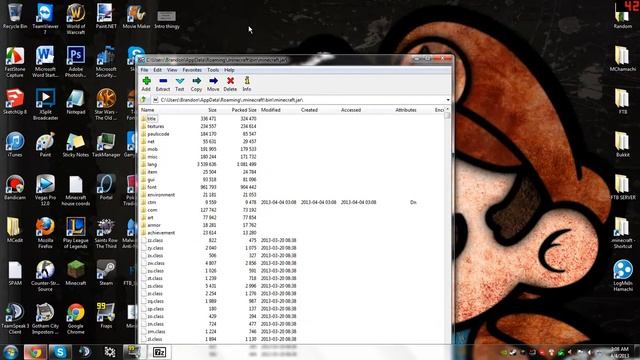640x360 pixels.
Task: Select the TeamViewer 7 desktop shortcut
Action: 45,18
